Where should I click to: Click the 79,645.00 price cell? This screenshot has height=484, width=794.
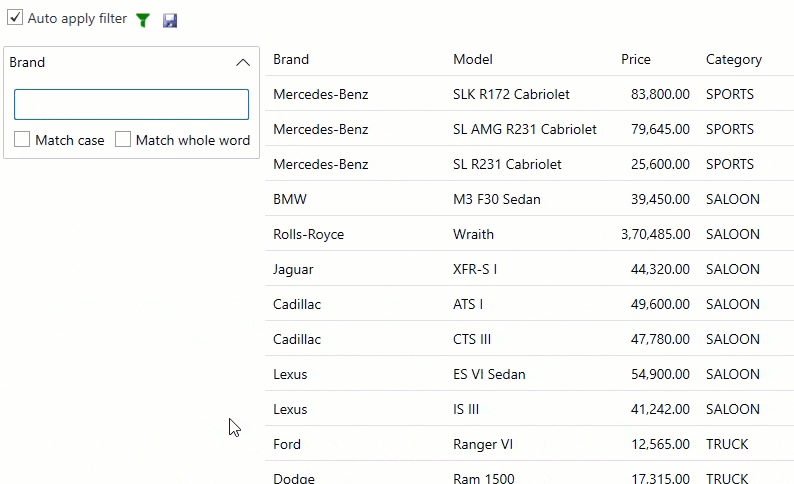click(x=660, y=129)
